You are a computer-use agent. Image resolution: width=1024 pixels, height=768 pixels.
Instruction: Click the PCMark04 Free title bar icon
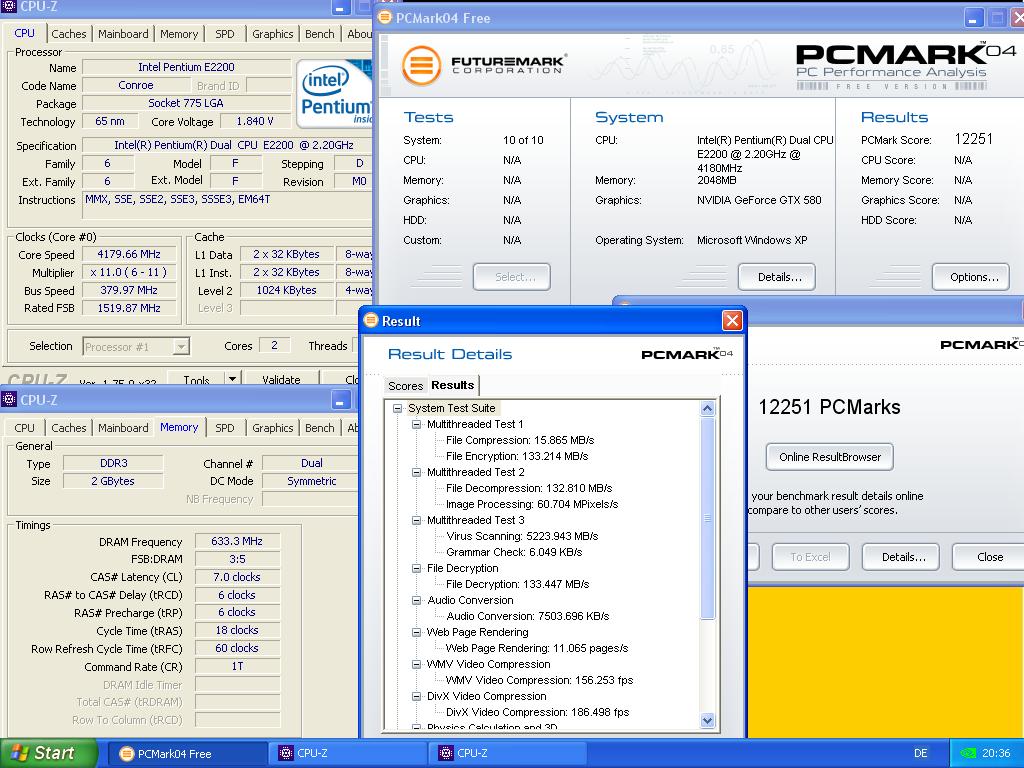click(385, 18)
